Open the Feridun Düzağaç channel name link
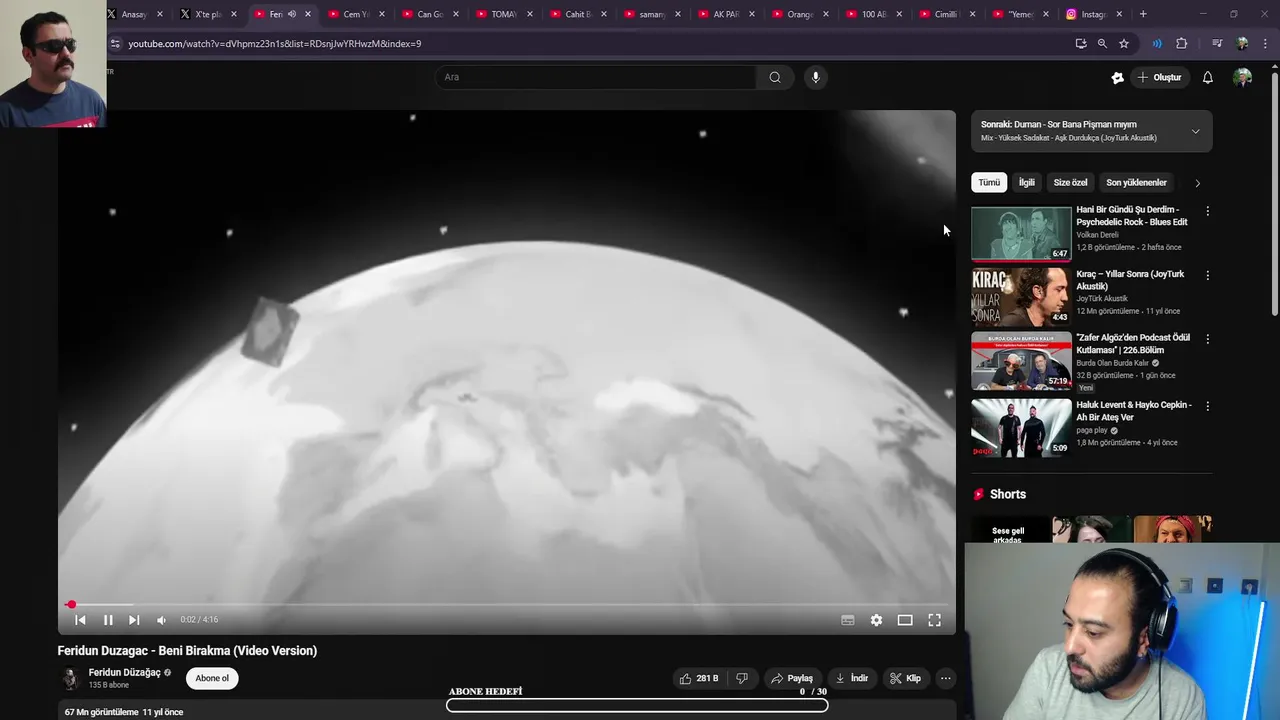This screenshot has width=1280, height=720. [124, 673]
